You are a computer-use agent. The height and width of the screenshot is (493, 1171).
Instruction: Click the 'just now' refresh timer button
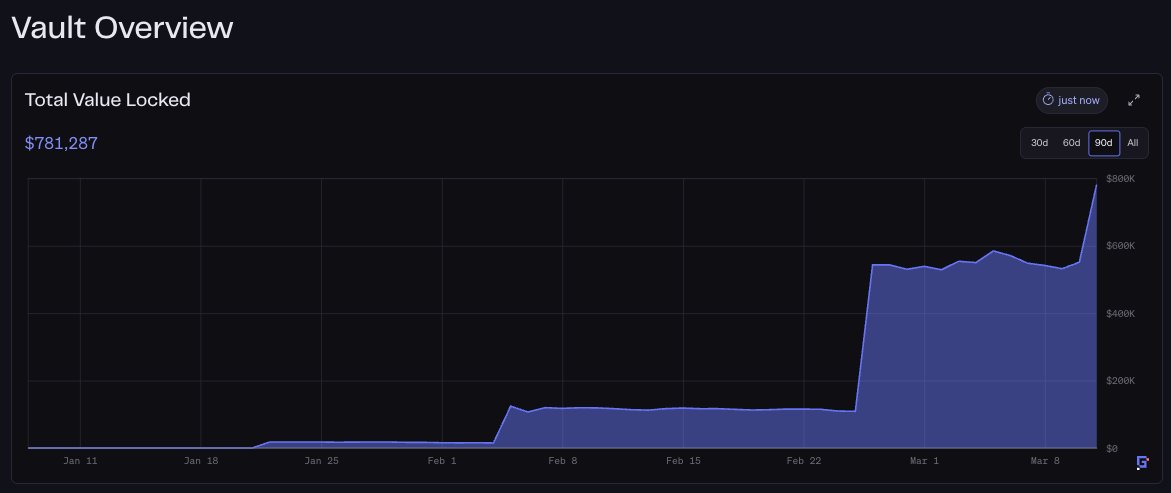coord(1071,100)
